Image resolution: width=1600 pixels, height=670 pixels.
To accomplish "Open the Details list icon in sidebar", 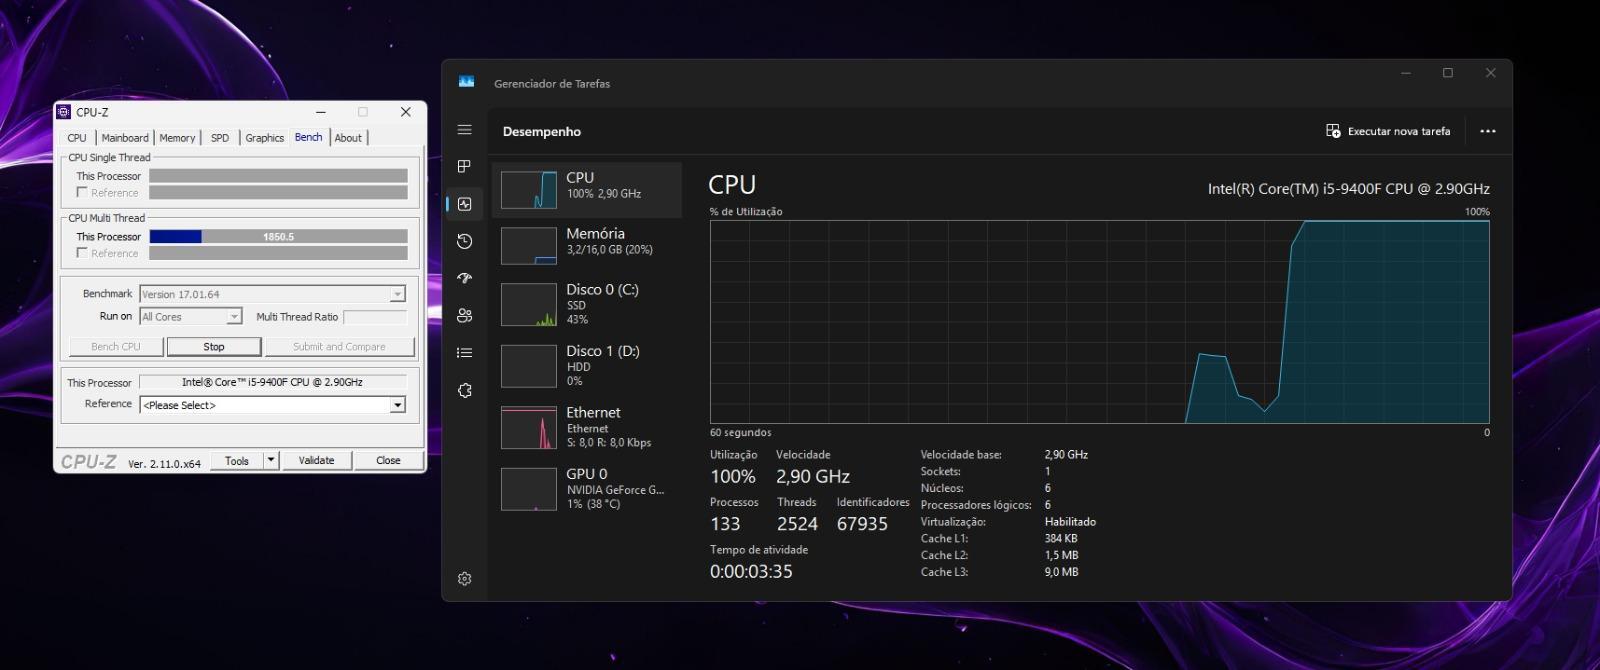I will [464, 352].
